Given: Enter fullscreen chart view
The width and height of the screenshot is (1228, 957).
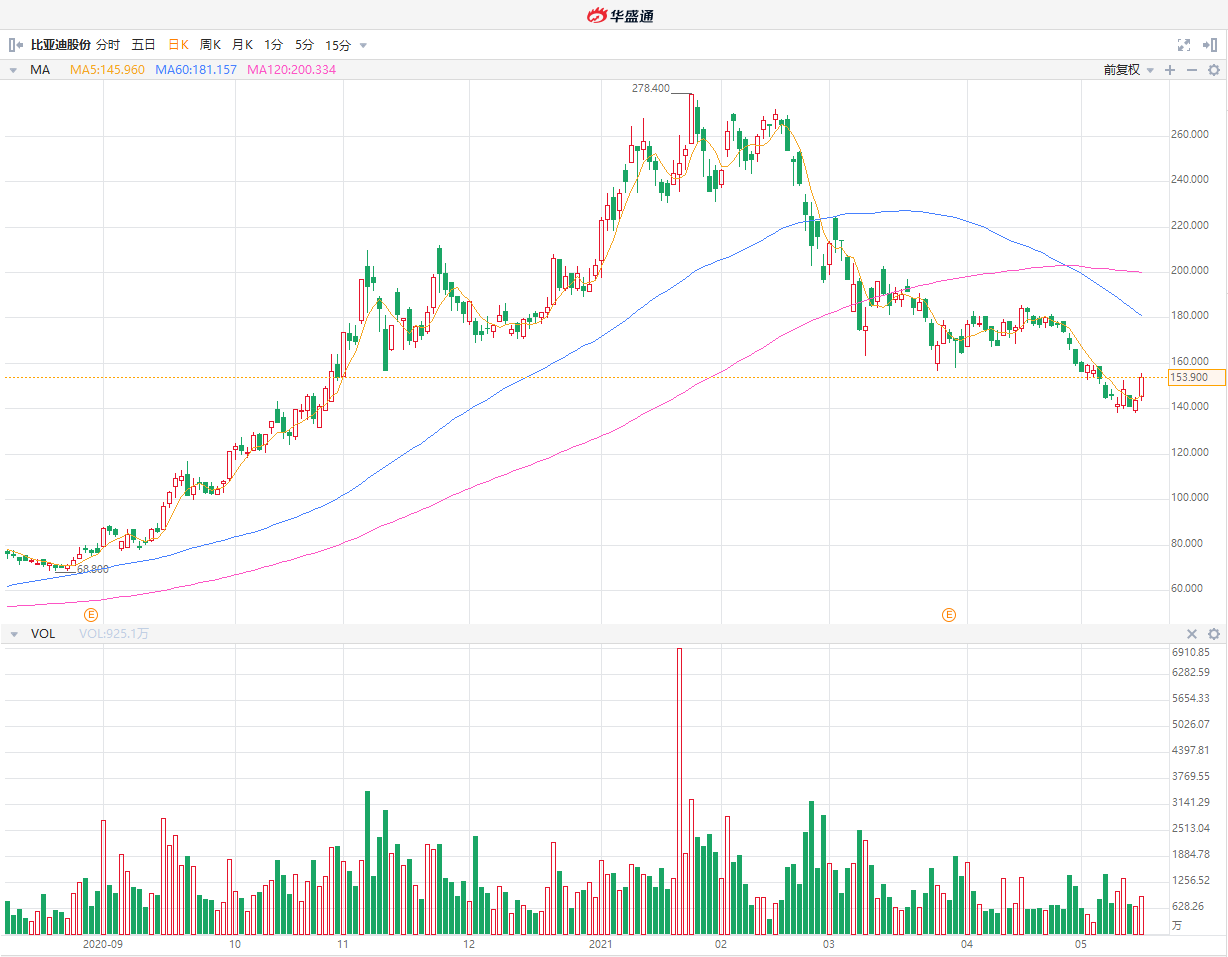Looking at the screenshot, I should click(x=1184, y=45).
